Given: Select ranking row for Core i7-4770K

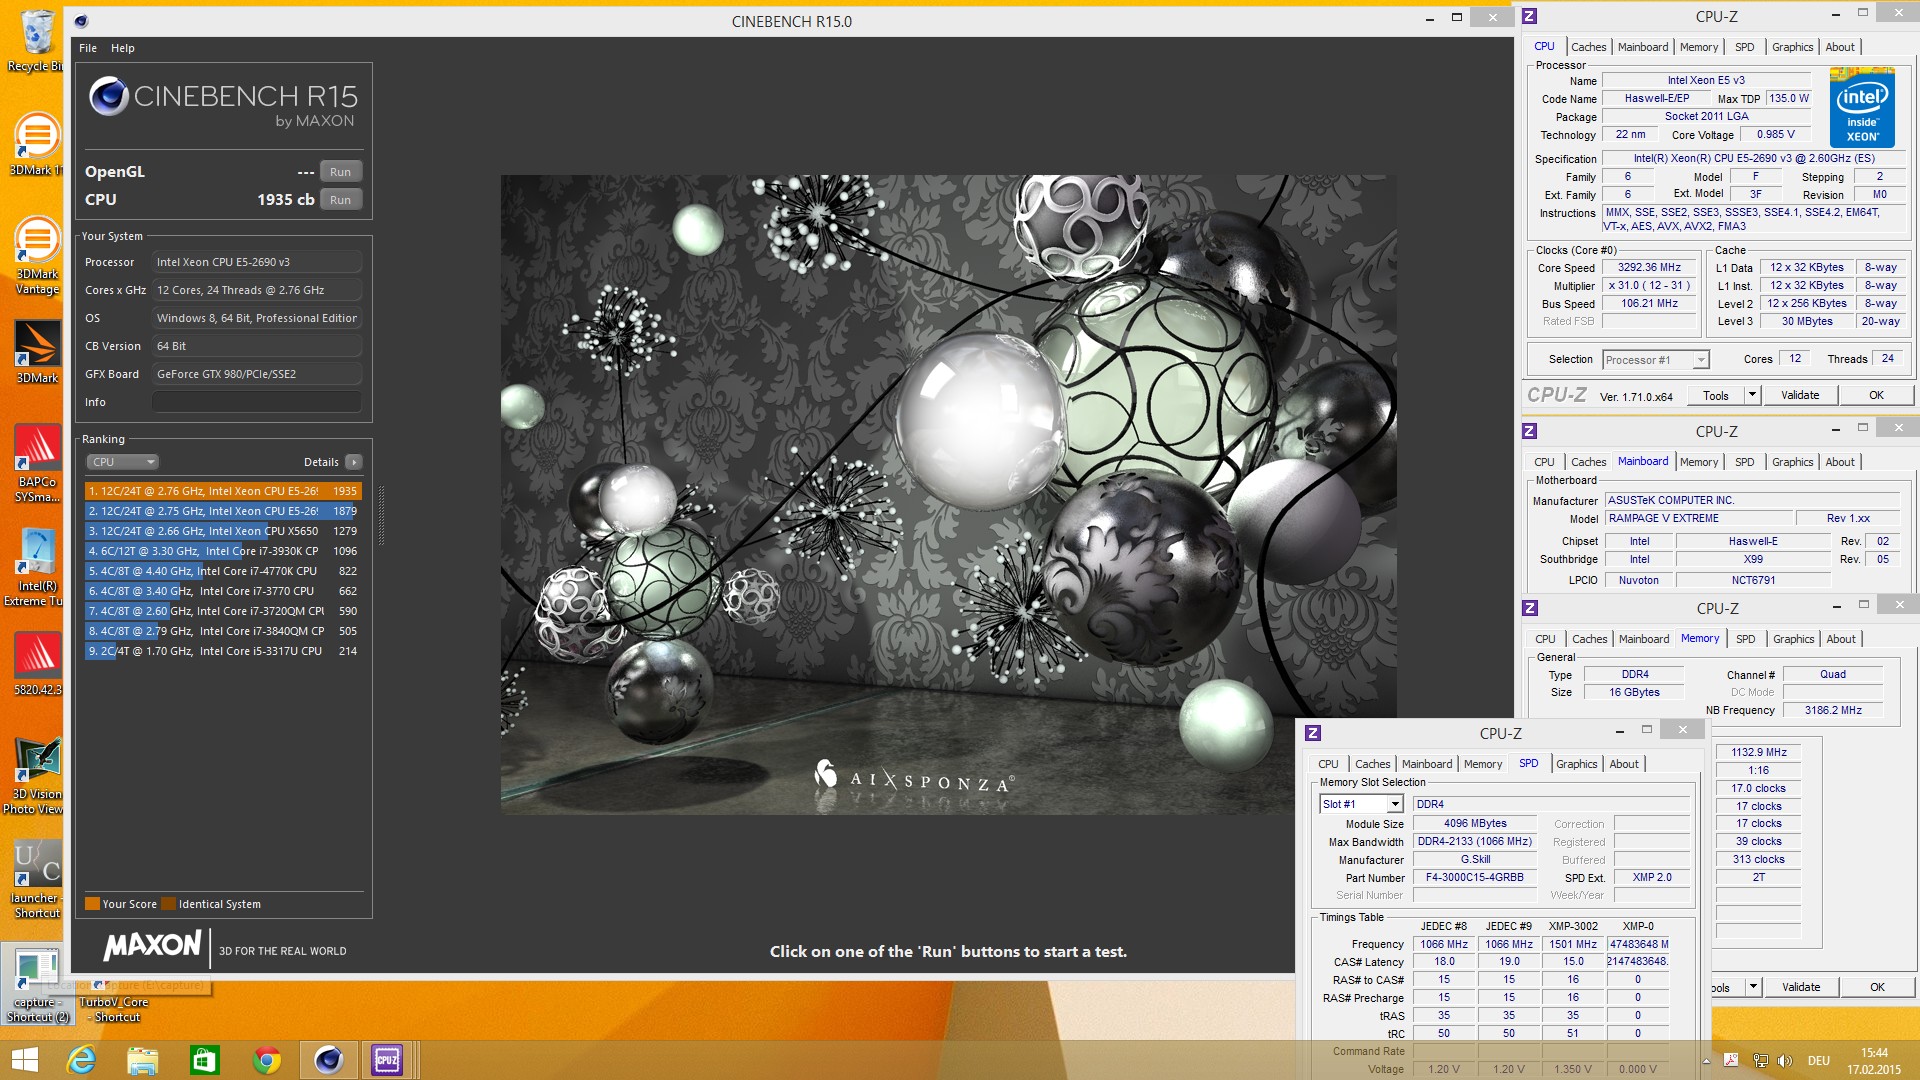Looking at the screenshot, I should 223,571.
